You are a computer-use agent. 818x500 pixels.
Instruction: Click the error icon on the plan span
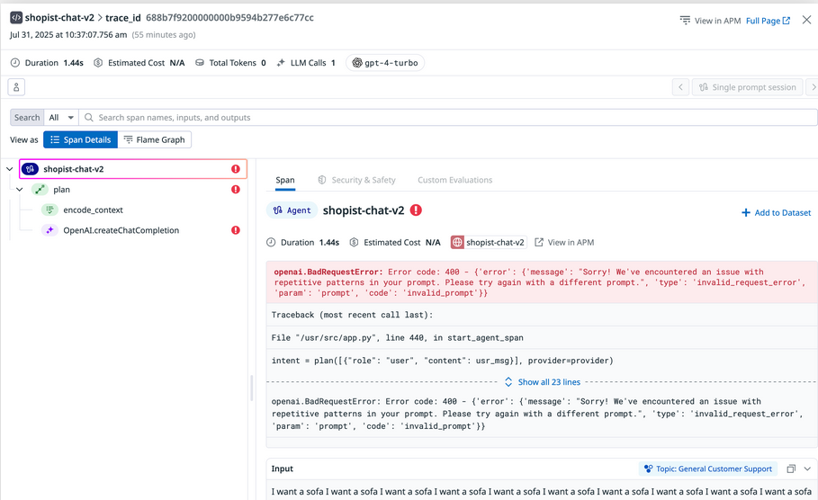236,189
